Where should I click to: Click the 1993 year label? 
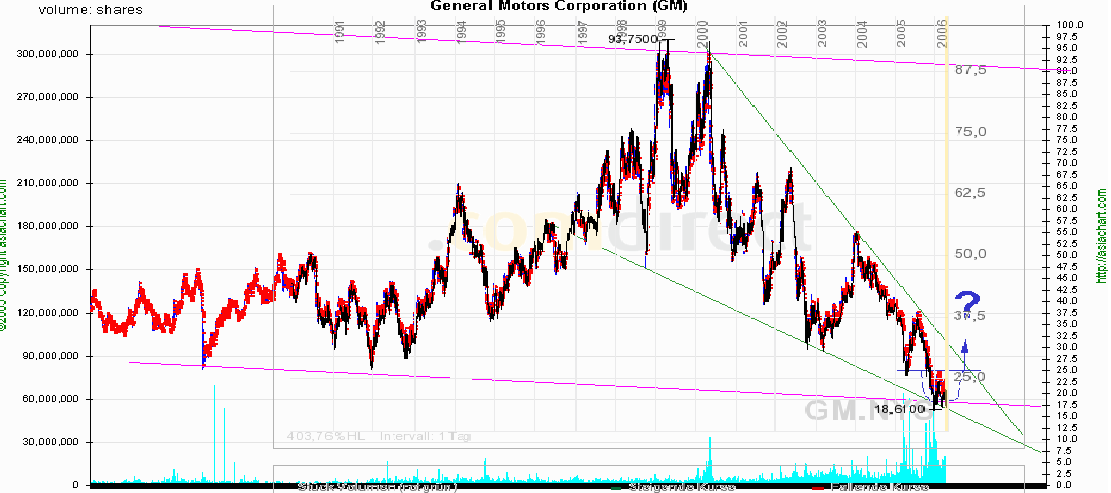[x=421, y=31]
